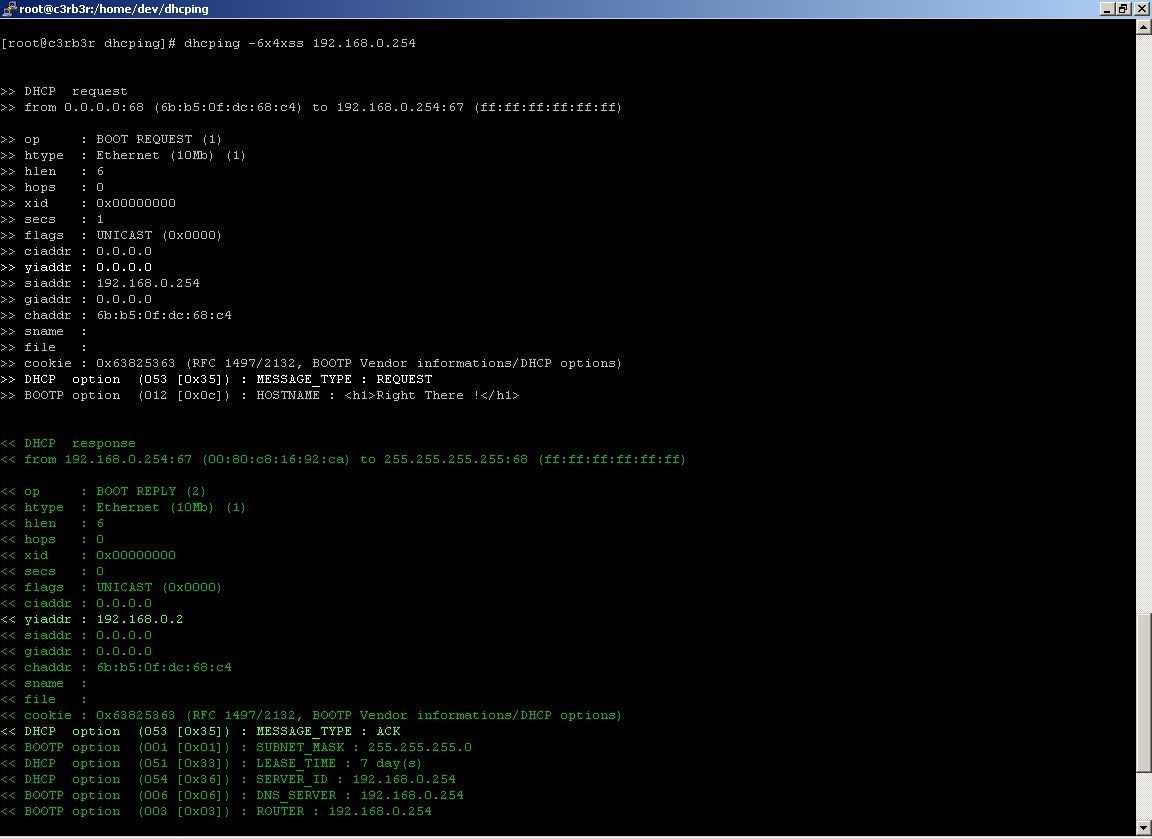The image size is (1152, 839).
Task: Close the terminal window
Action: pos(1141,9)
